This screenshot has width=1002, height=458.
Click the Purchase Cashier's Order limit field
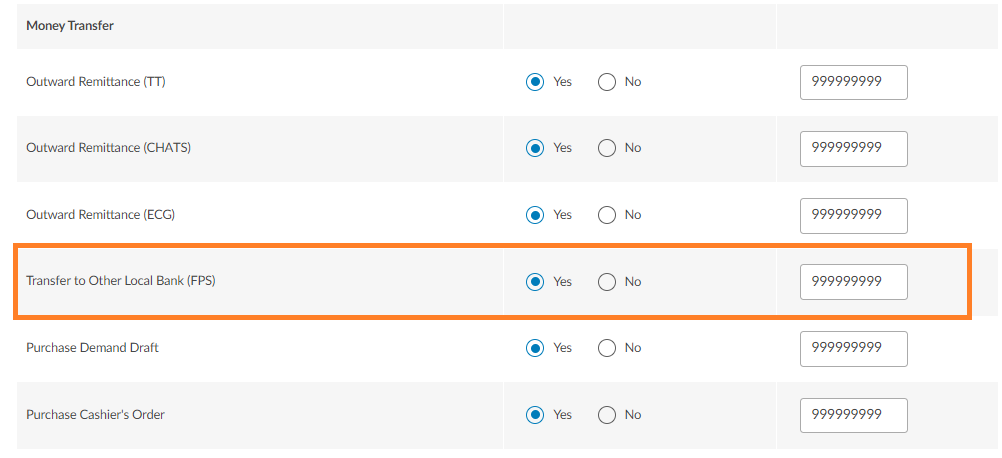coord(853,415)
